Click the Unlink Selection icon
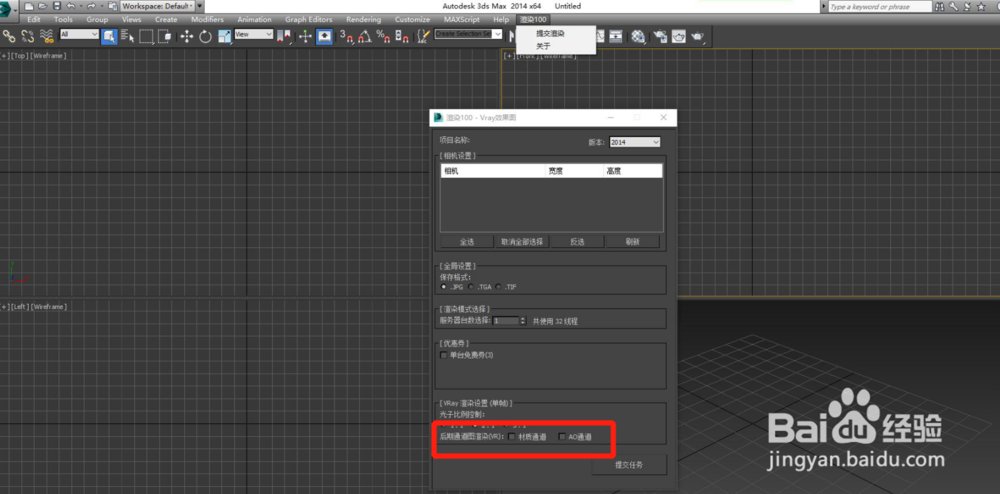Screen dimensions: 1000x494 (28, 36)
